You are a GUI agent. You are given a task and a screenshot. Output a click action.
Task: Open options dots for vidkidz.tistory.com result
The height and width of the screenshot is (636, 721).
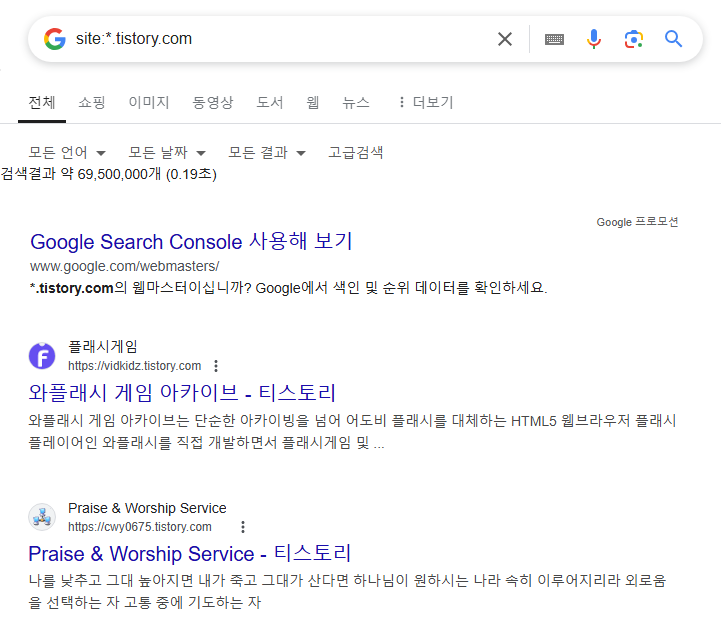(216, 366)
